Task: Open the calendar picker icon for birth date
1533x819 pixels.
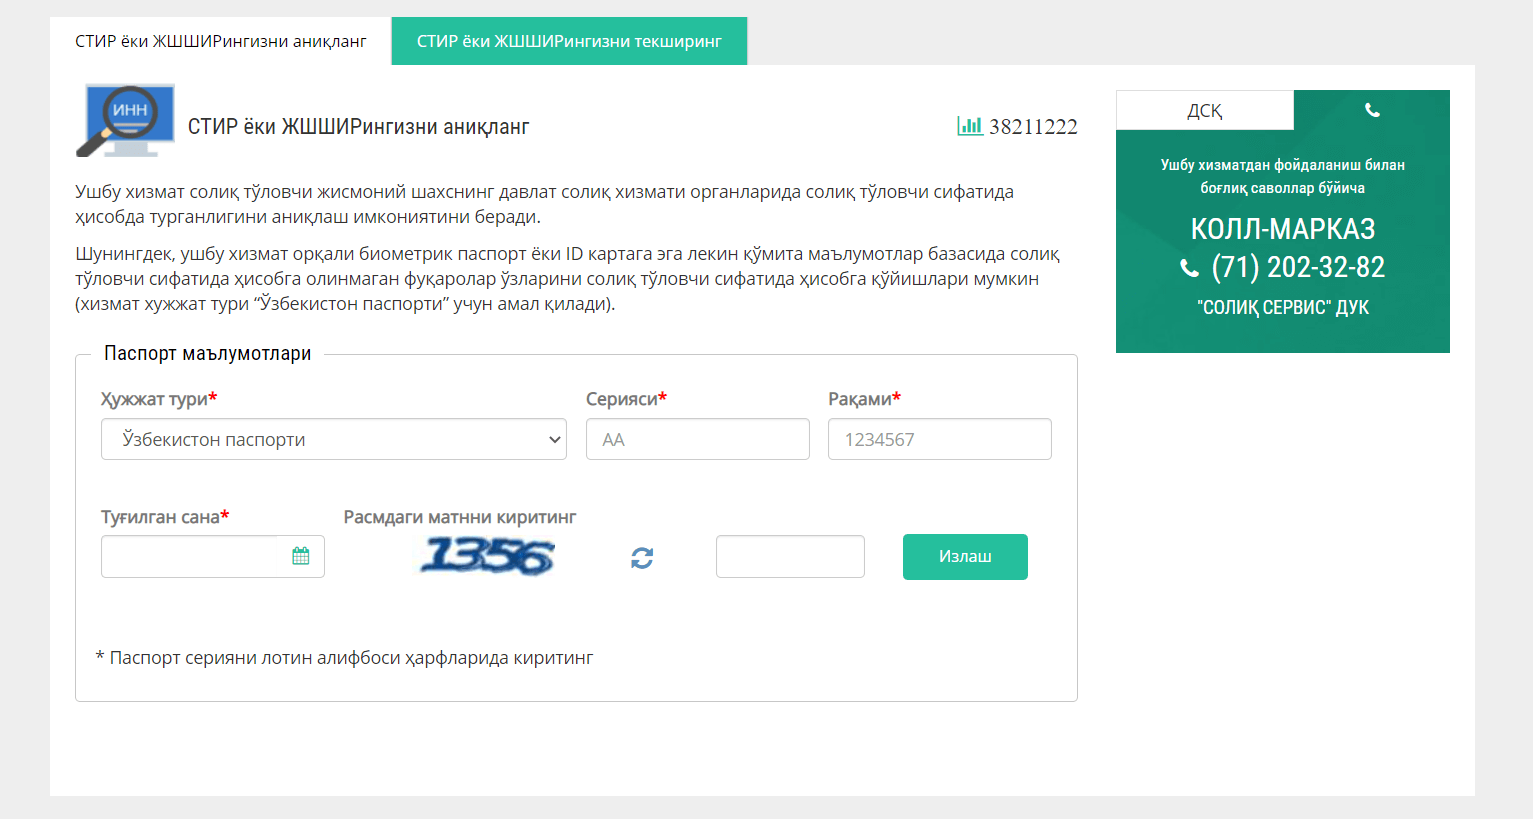Action: pos(300,556)
